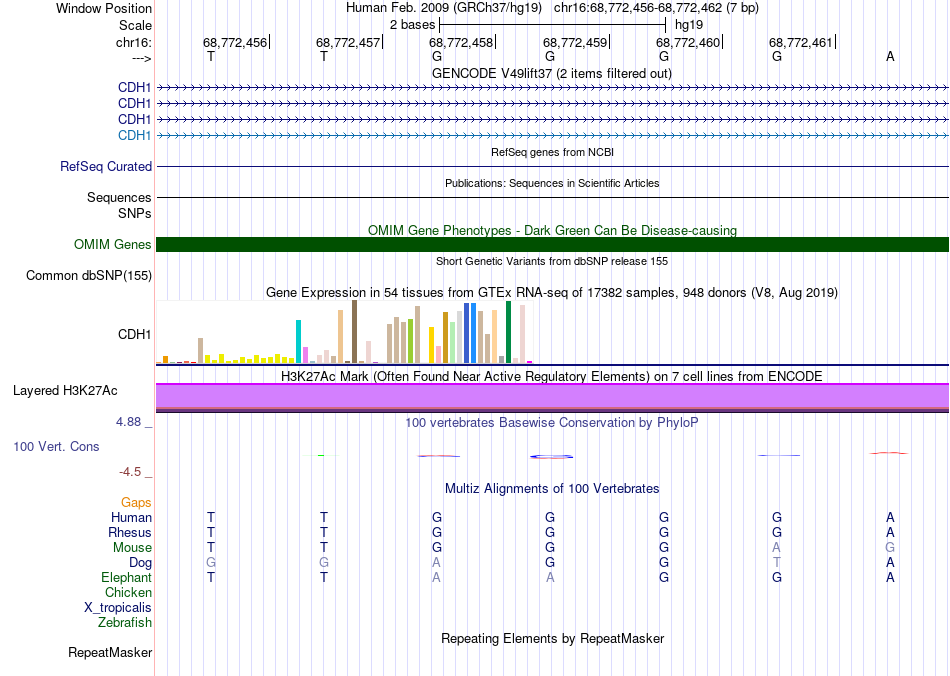Click the Elephant species row label
Image resolution: width=950 pixels, height=676 pixels.
click(126, 578)
